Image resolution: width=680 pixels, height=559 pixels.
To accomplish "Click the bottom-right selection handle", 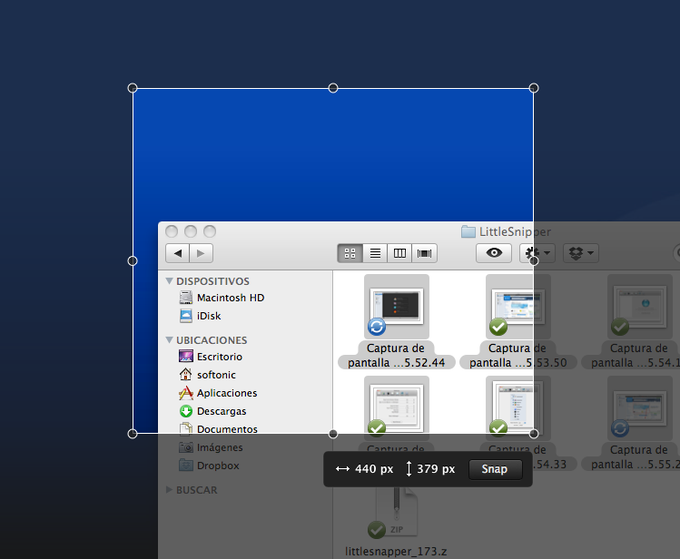I will point(534,434).
